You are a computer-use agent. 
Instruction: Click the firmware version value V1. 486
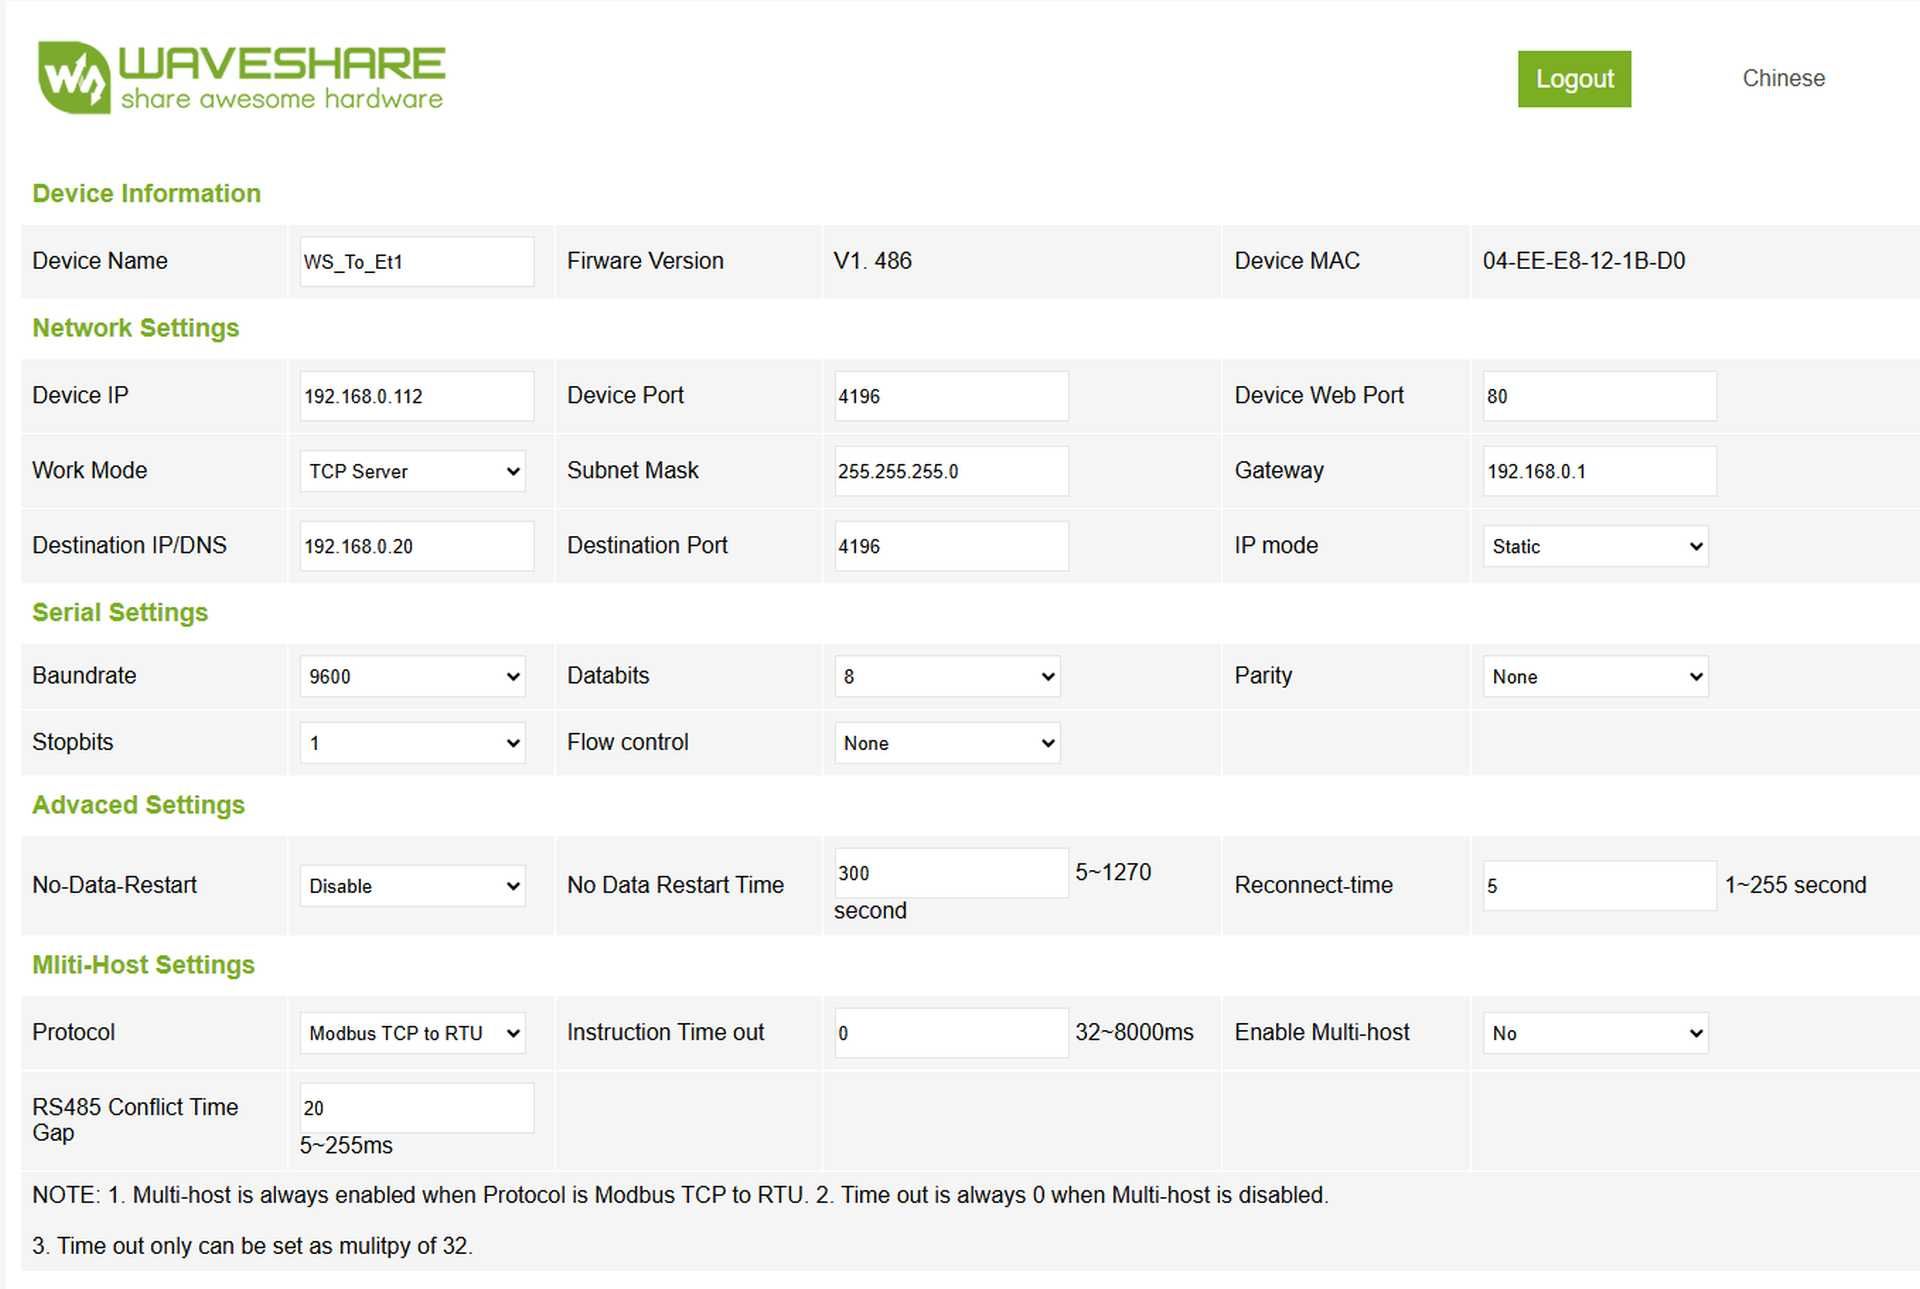[872, 261]
